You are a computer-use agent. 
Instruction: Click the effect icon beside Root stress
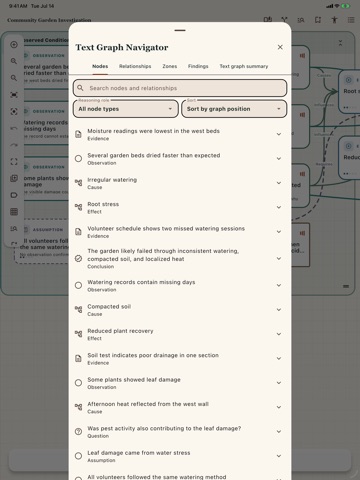(x=78, y=207)
